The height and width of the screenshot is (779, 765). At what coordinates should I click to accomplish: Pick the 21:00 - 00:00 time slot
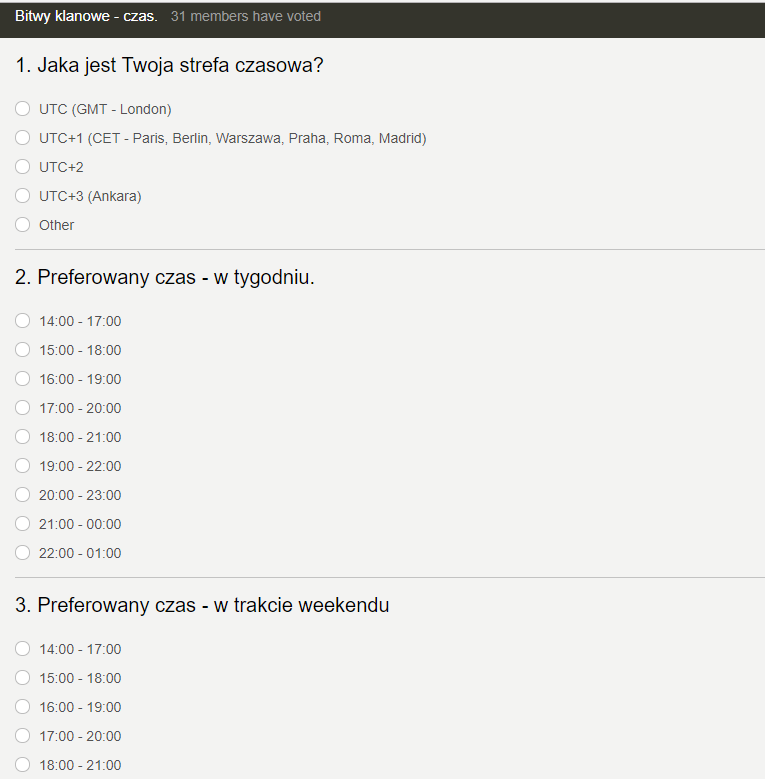tap(23, 524)
